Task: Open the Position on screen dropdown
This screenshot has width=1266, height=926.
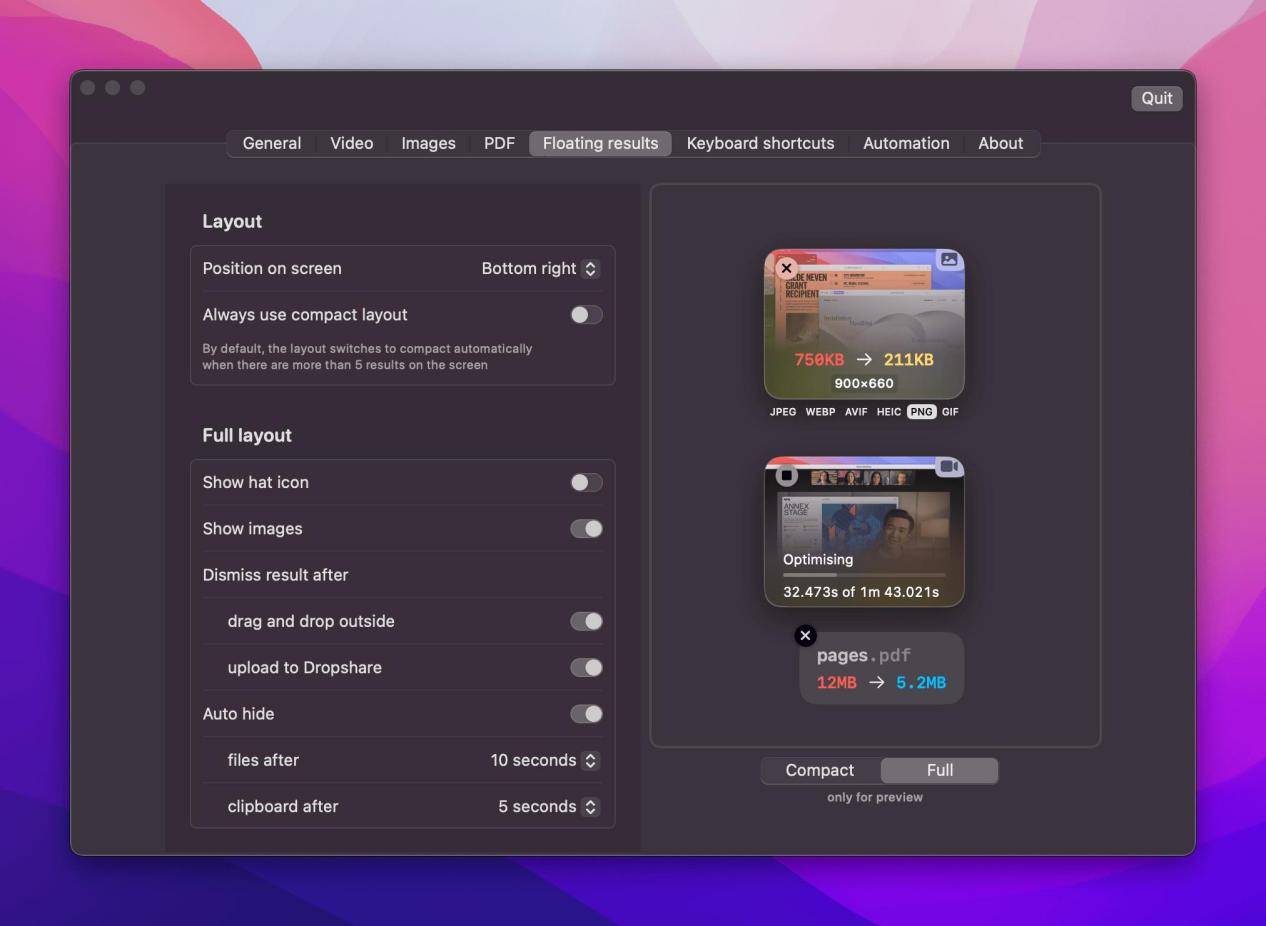Action: coord(540,269)
